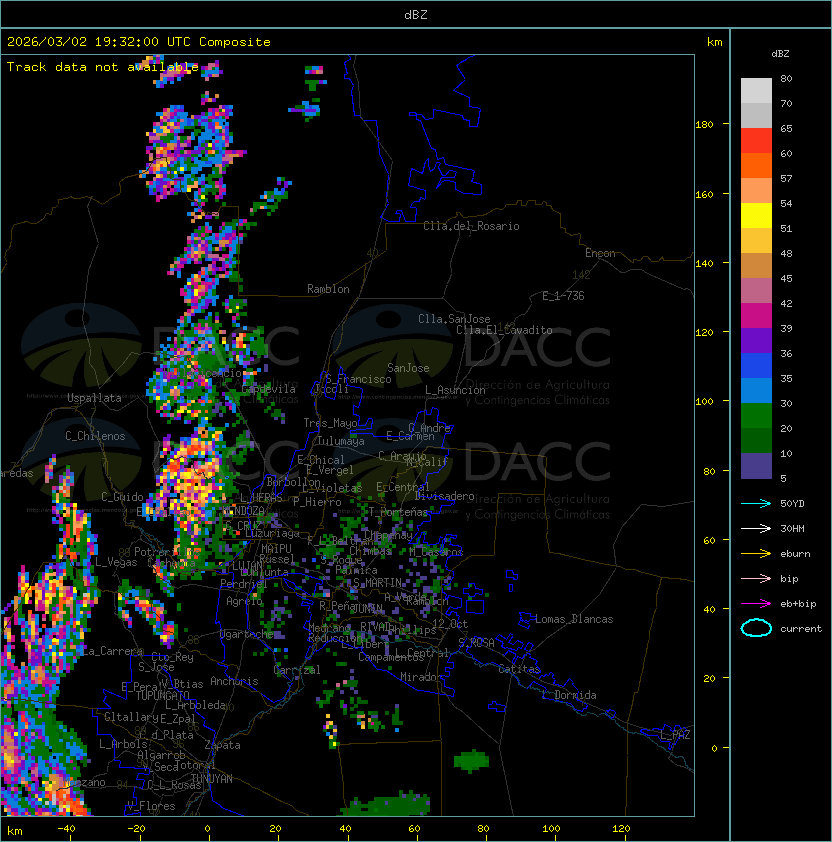The width and height of the screenshot is (832, 842).
Task: Click the 'S_Francisco' place label
Action: click(358, 379)
